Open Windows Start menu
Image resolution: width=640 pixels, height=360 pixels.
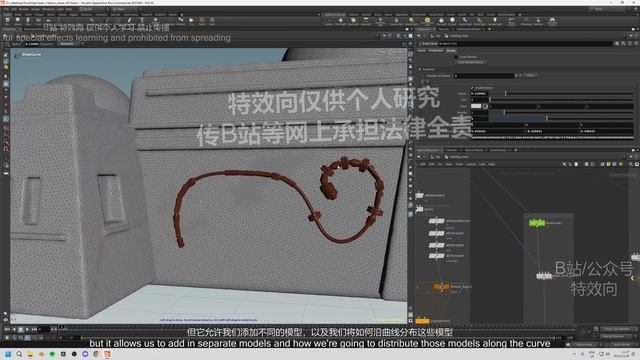8,354
